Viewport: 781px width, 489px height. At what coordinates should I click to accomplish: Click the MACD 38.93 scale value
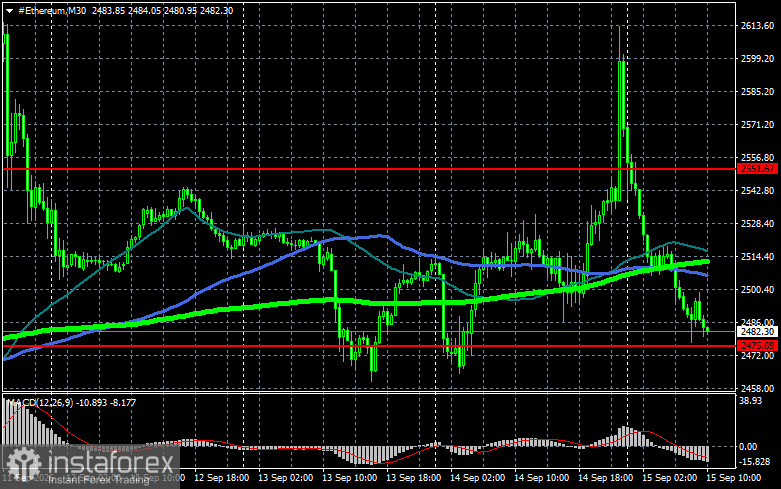click(x=751, y=401)
